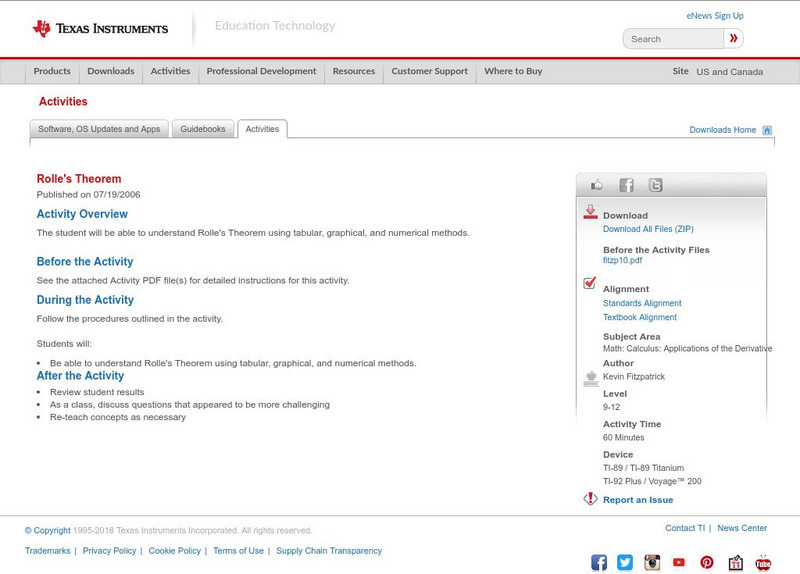Viewport: 800px width, 574px height.
Task: Open the Privacy Policy link
Action: (x=109, y=551)
